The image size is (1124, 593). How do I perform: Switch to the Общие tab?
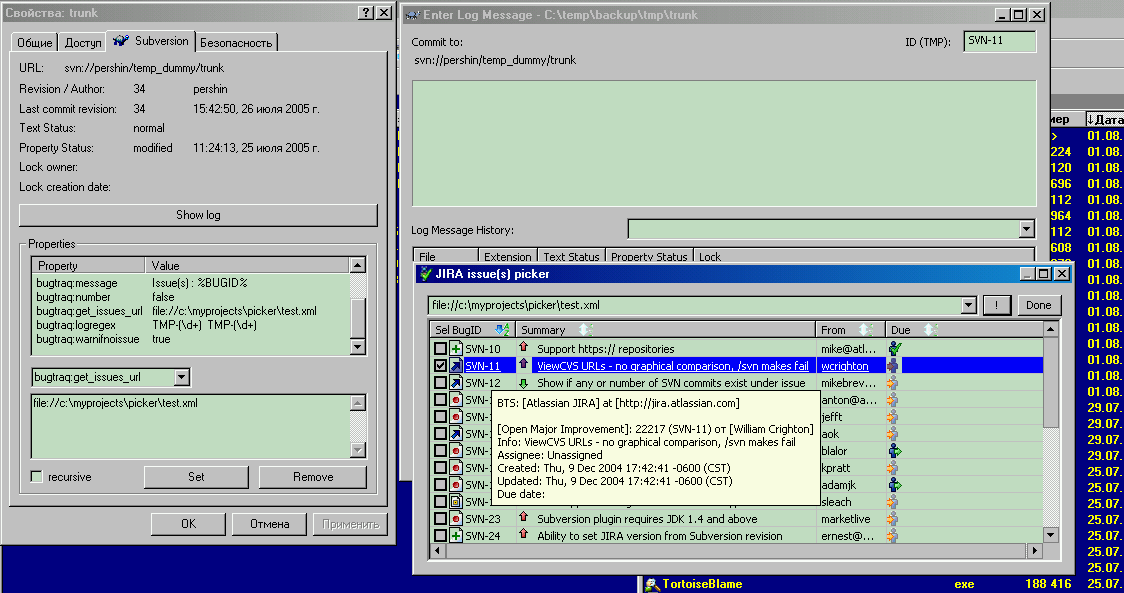point(34,43)
